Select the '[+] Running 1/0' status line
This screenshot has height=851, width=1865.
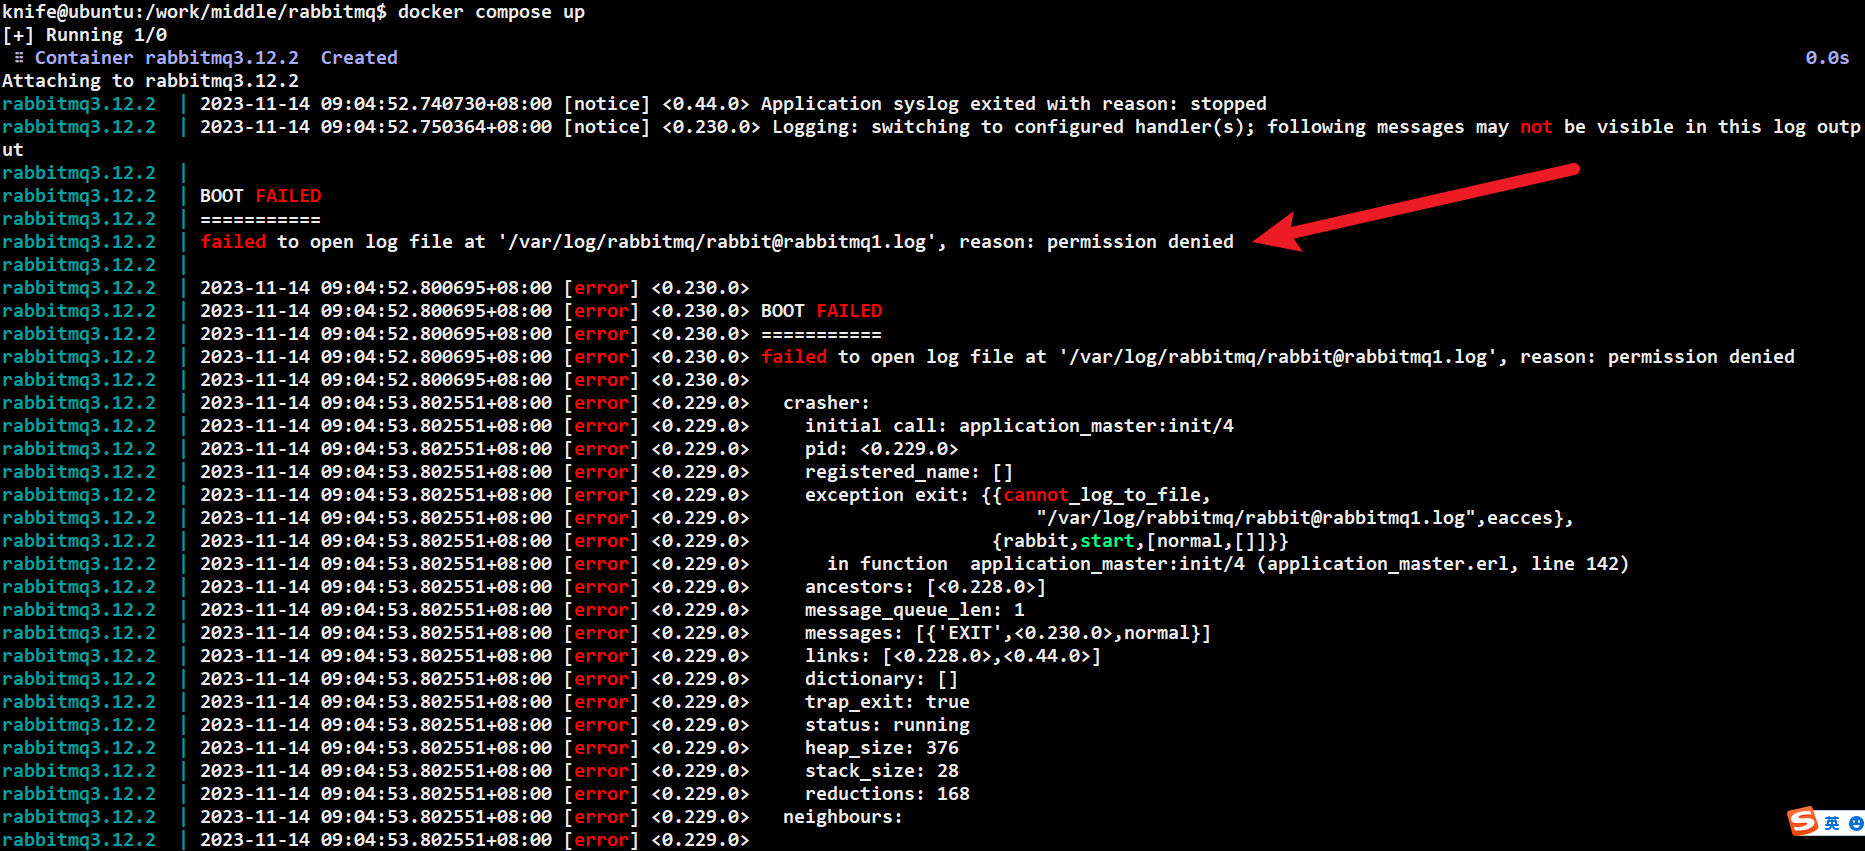tap(85, 35)
